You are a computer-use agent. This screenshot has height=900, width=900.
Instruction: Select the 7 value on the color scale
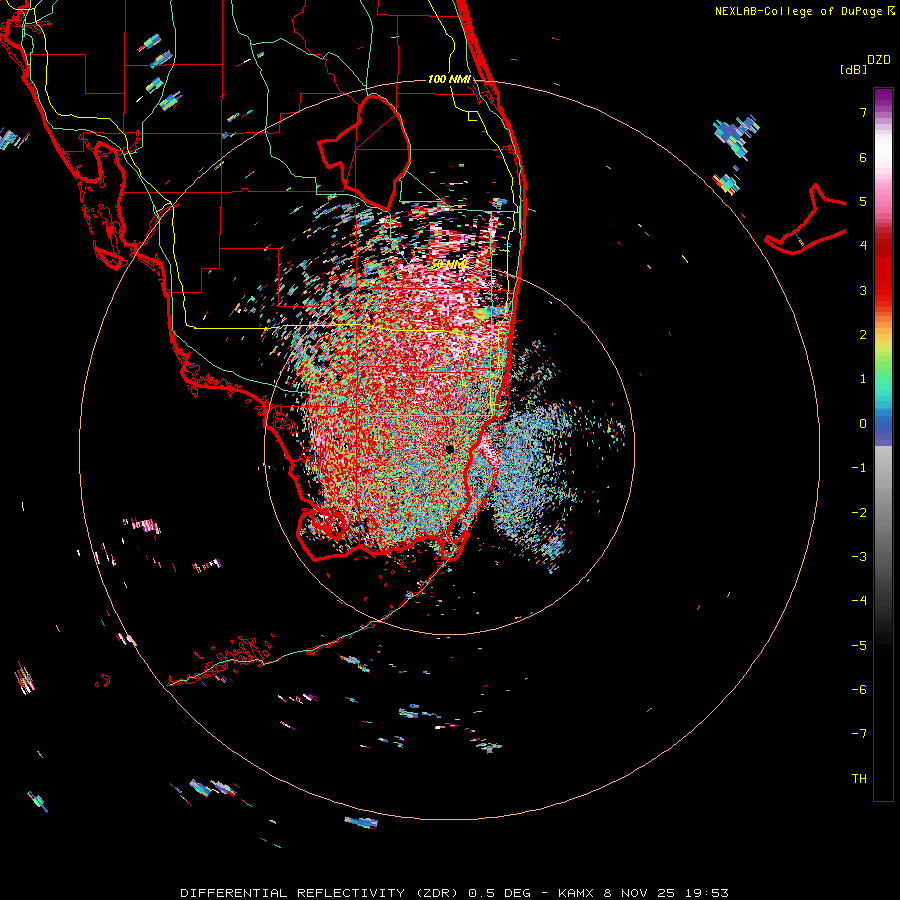point(863,112)
